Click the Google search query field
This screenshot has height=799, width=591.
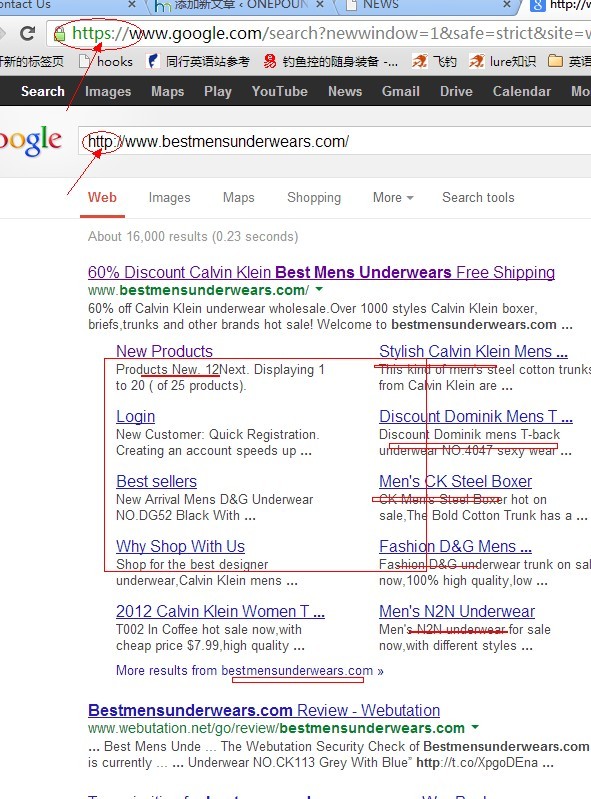(x=335, y=141)
